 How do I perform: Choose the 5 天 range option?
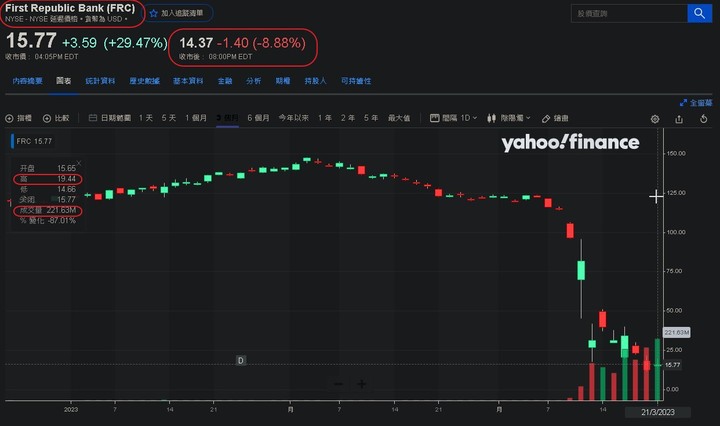169,118
